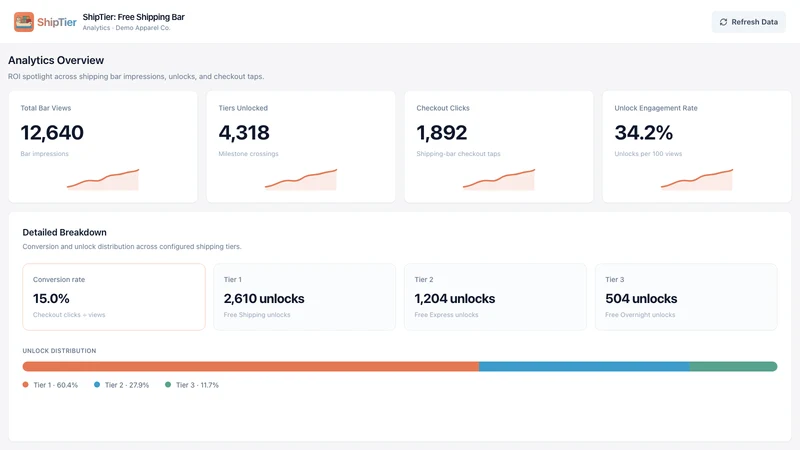The image size is (800, 450).
Task: Click the blue Tier 2 distribution segment
Action: (x=584, y=366)
